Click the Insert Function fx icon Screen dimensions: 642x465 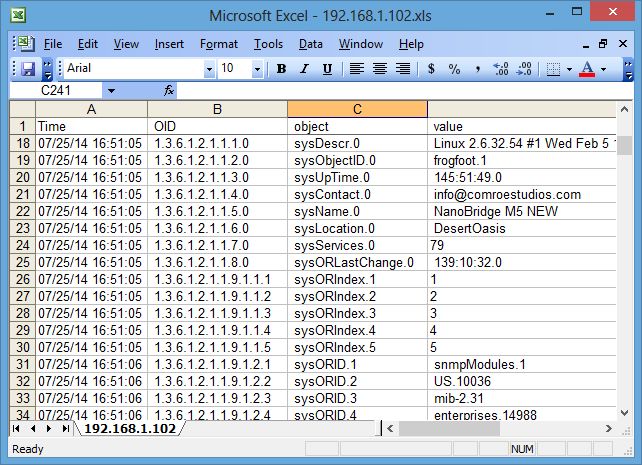coord(168,90)
